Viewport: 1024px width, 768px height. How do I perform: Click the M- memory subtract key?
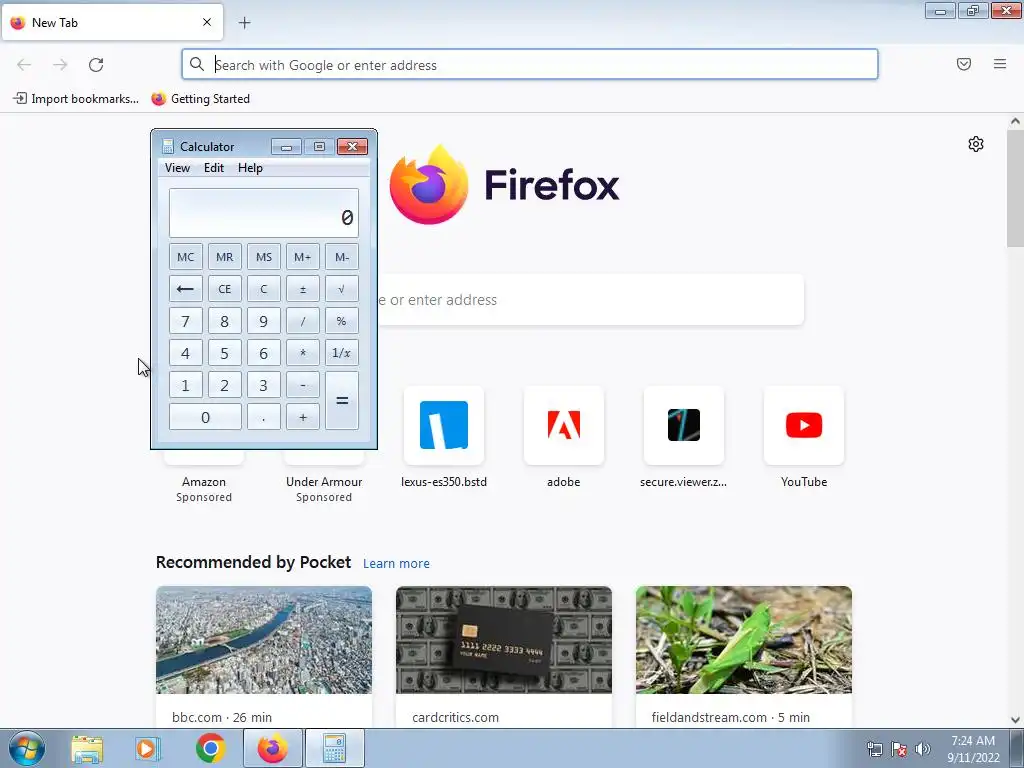(342, 257)
